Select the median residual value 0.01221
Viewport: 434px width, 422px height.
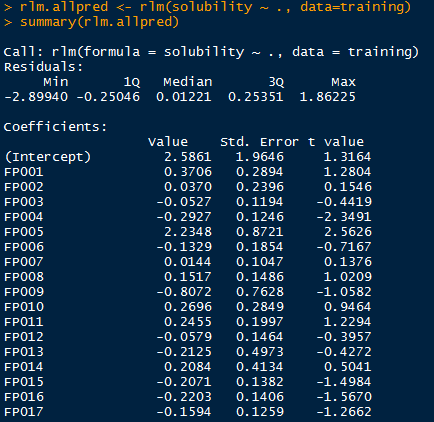[184, 97]
